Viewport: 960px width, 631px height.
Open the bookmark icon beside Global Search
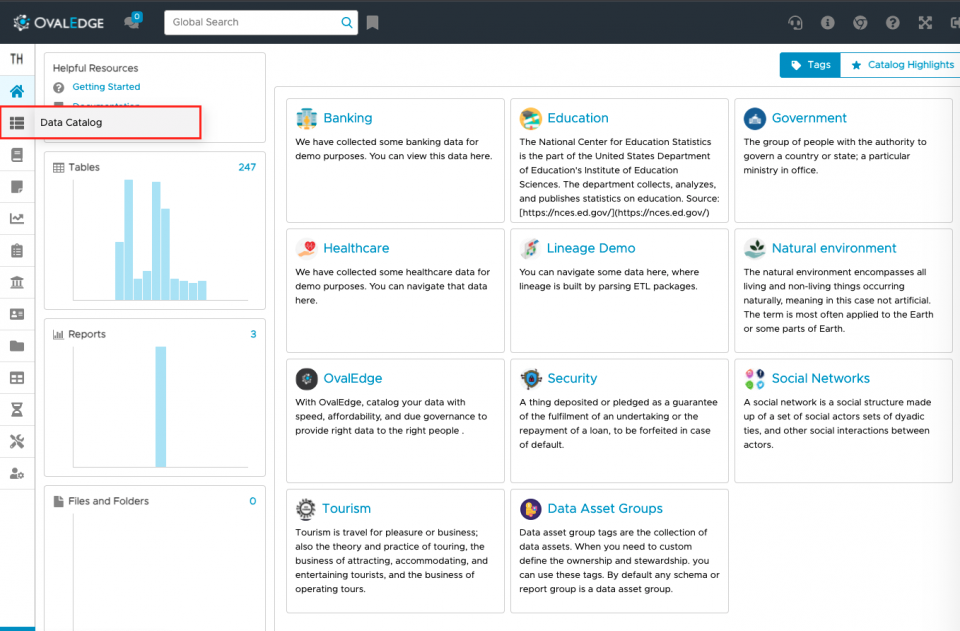pyautogui.click(x=372, y=23)
